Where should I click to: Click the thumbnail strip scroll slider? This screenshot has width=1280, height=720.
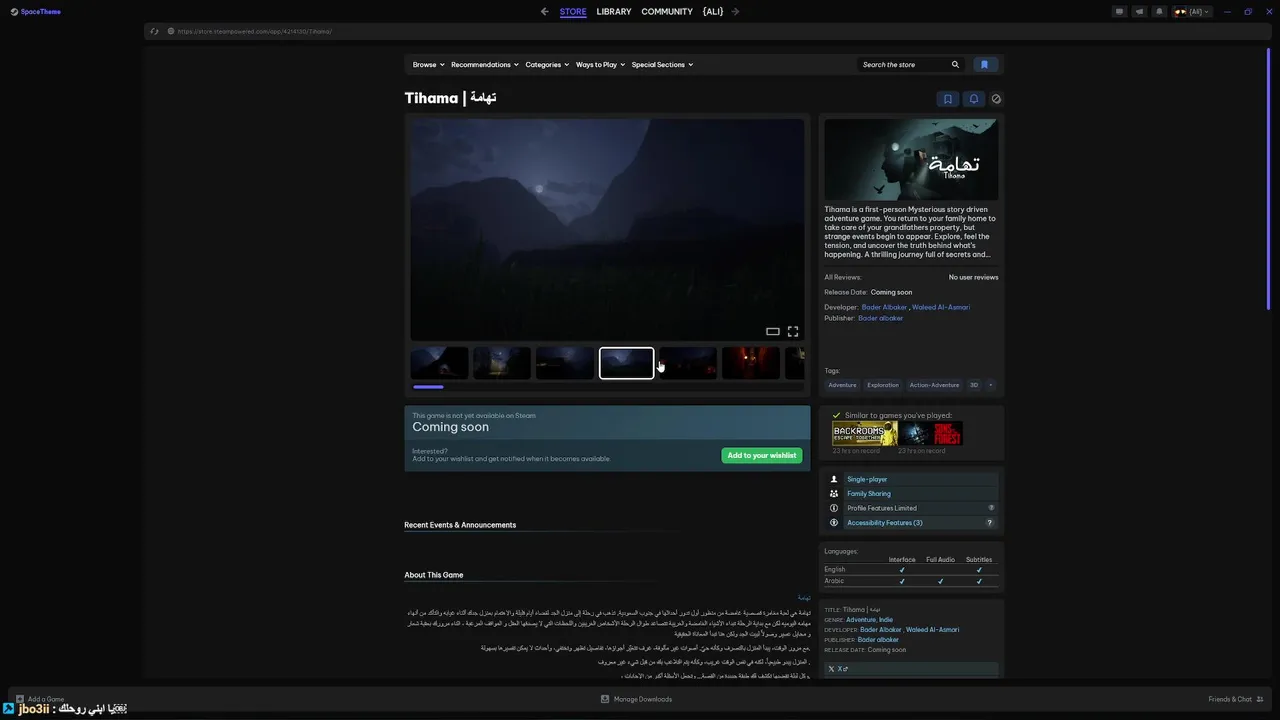[x=428, y=387]
